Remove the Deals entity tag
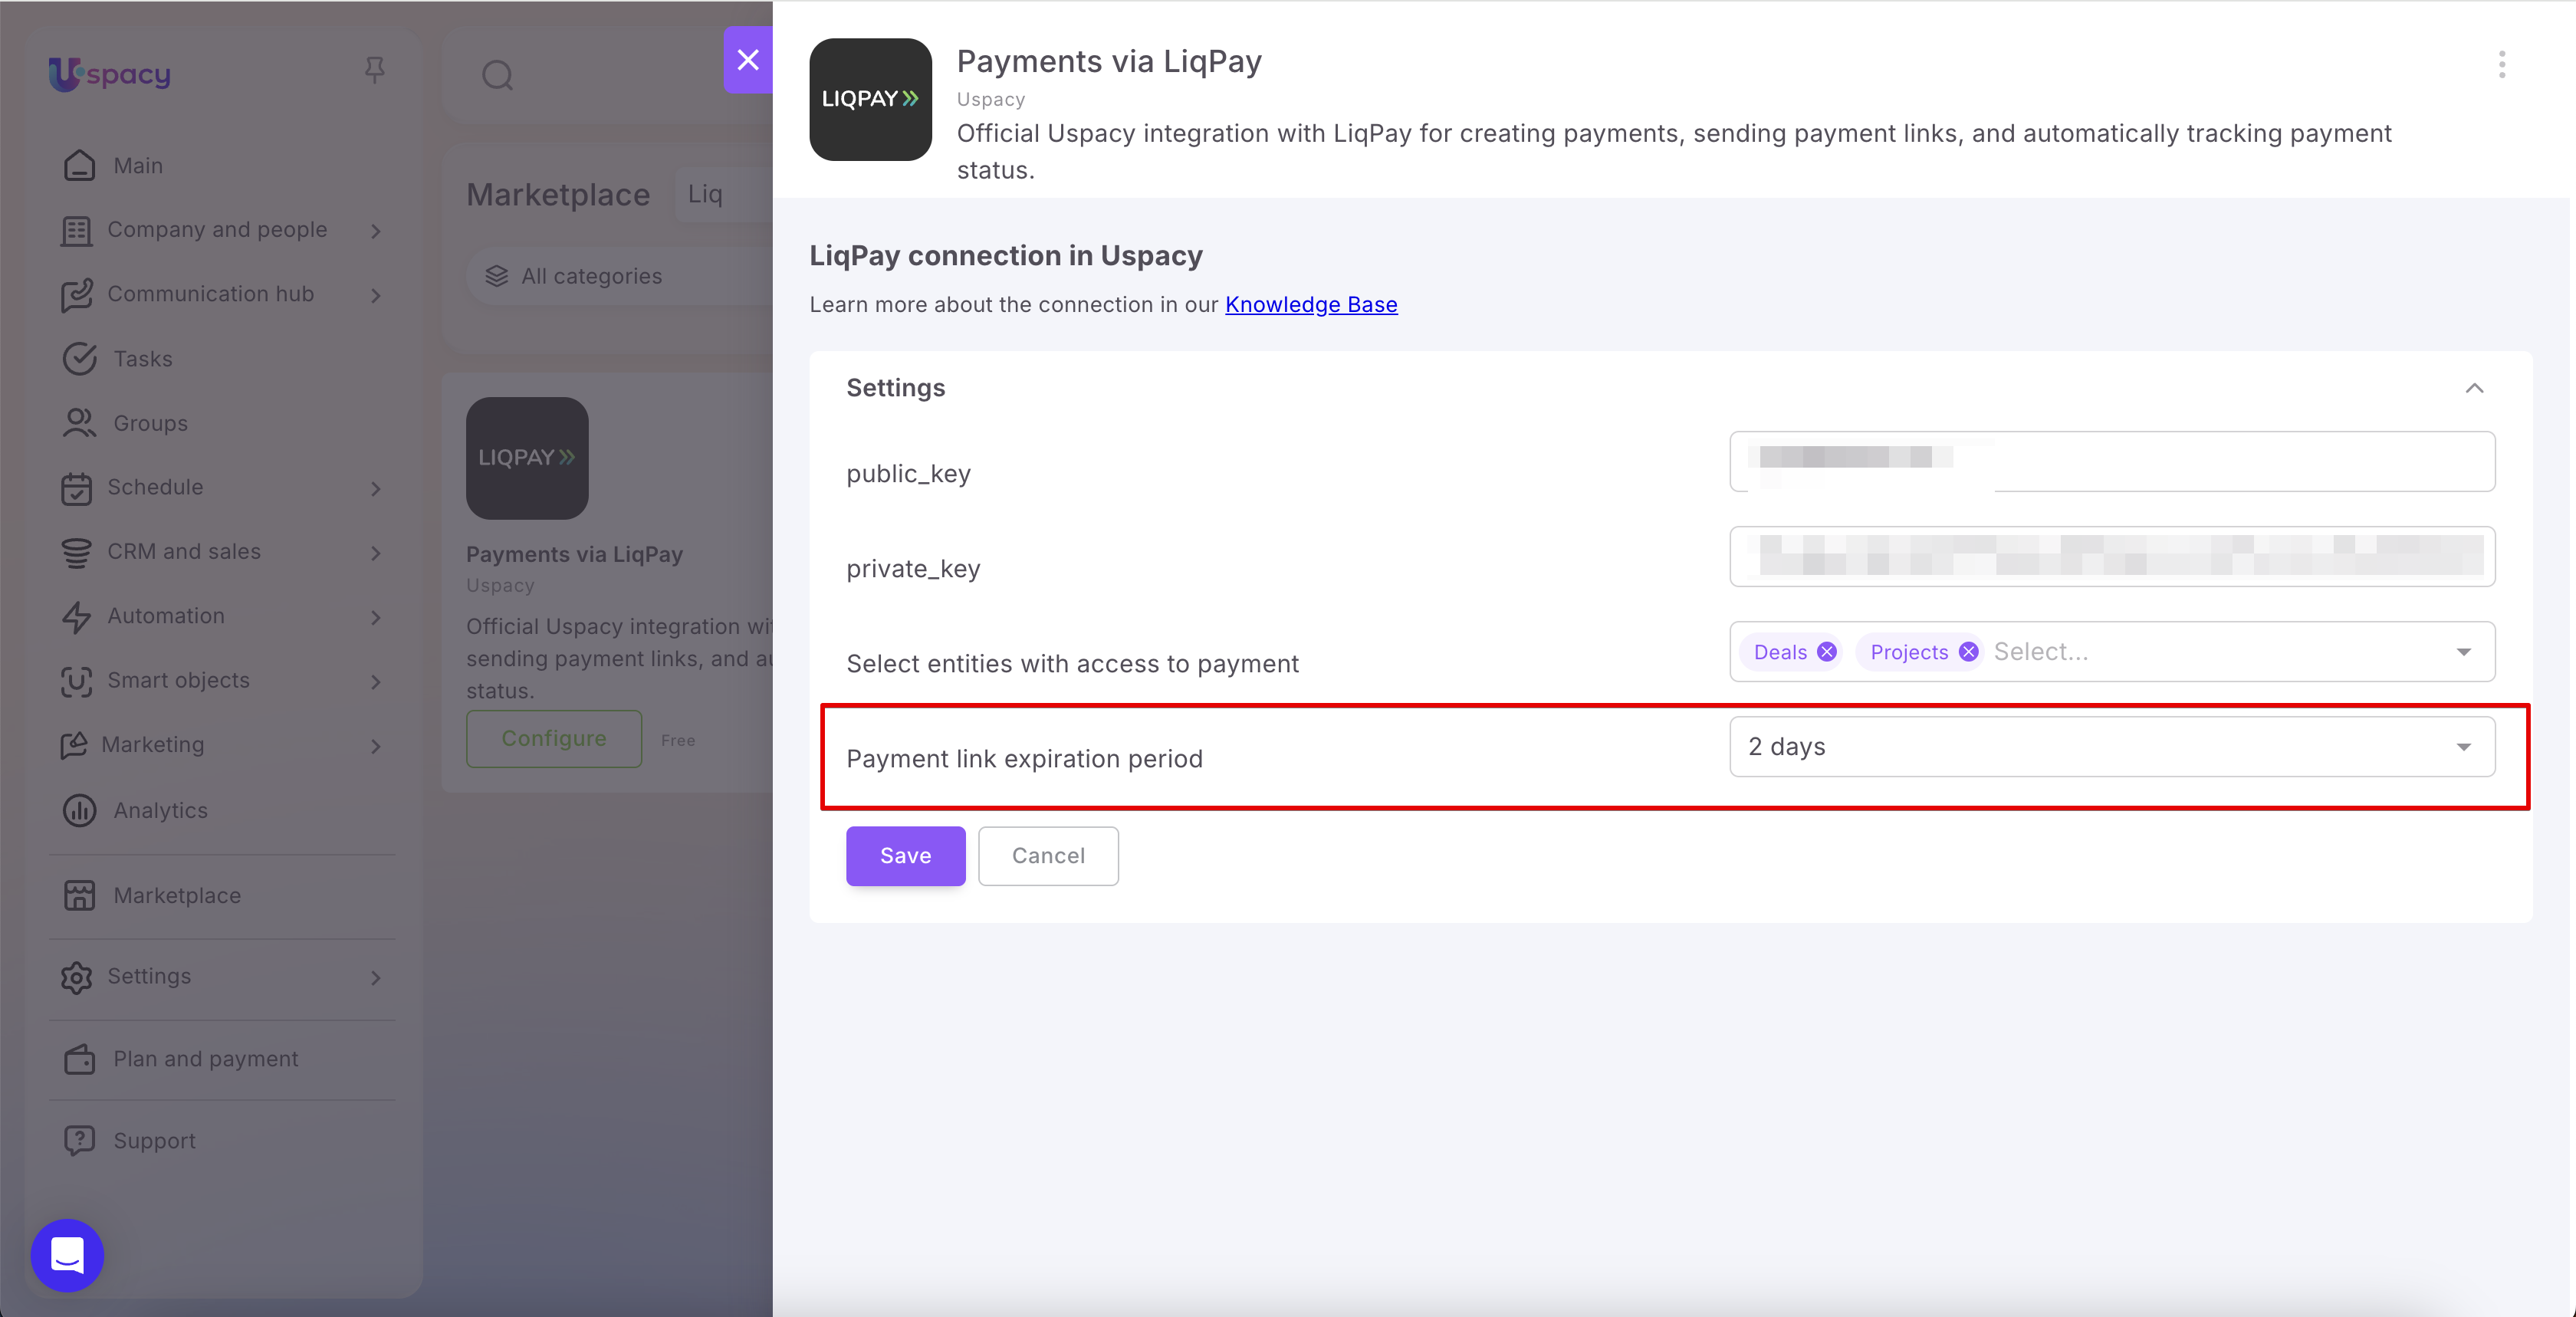 [1826, 652]
